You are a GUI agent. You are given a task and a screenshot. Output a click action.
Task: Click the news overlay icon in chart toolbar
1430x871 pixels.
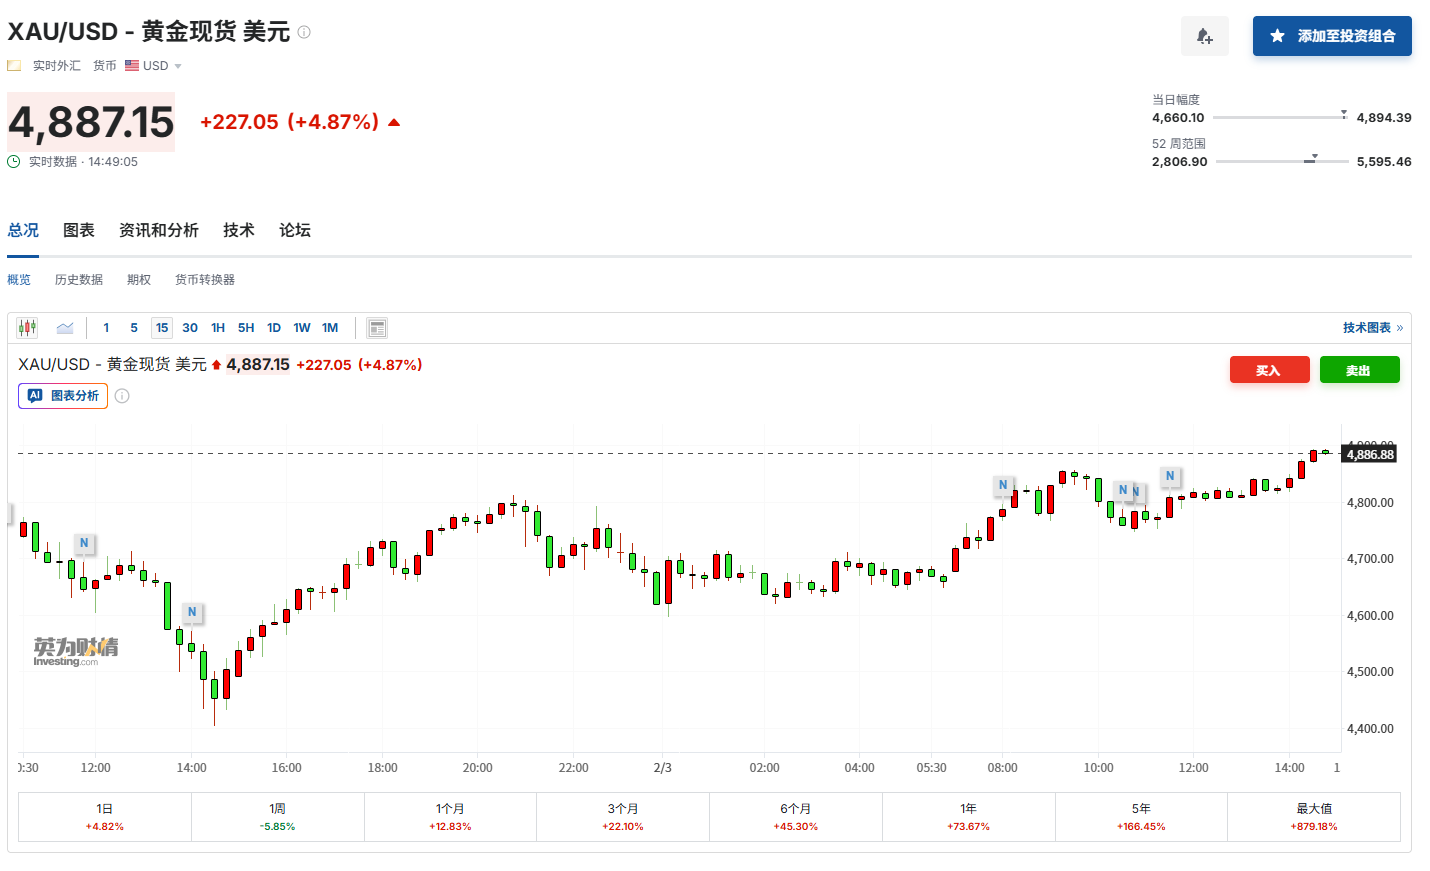click(377, 328)
